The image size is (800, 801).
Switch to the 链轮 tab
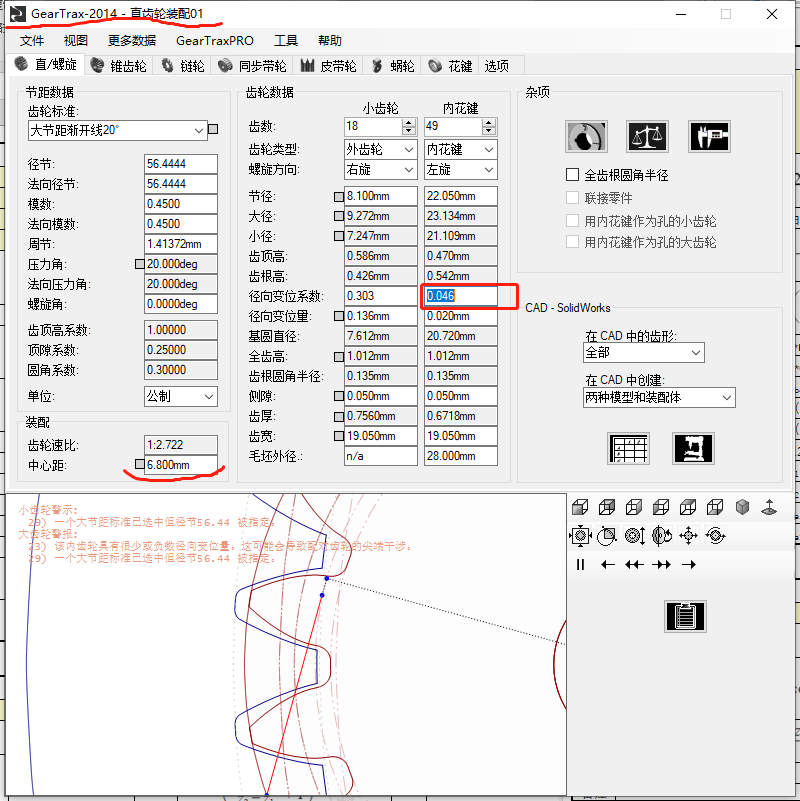[x=183, y=66]
